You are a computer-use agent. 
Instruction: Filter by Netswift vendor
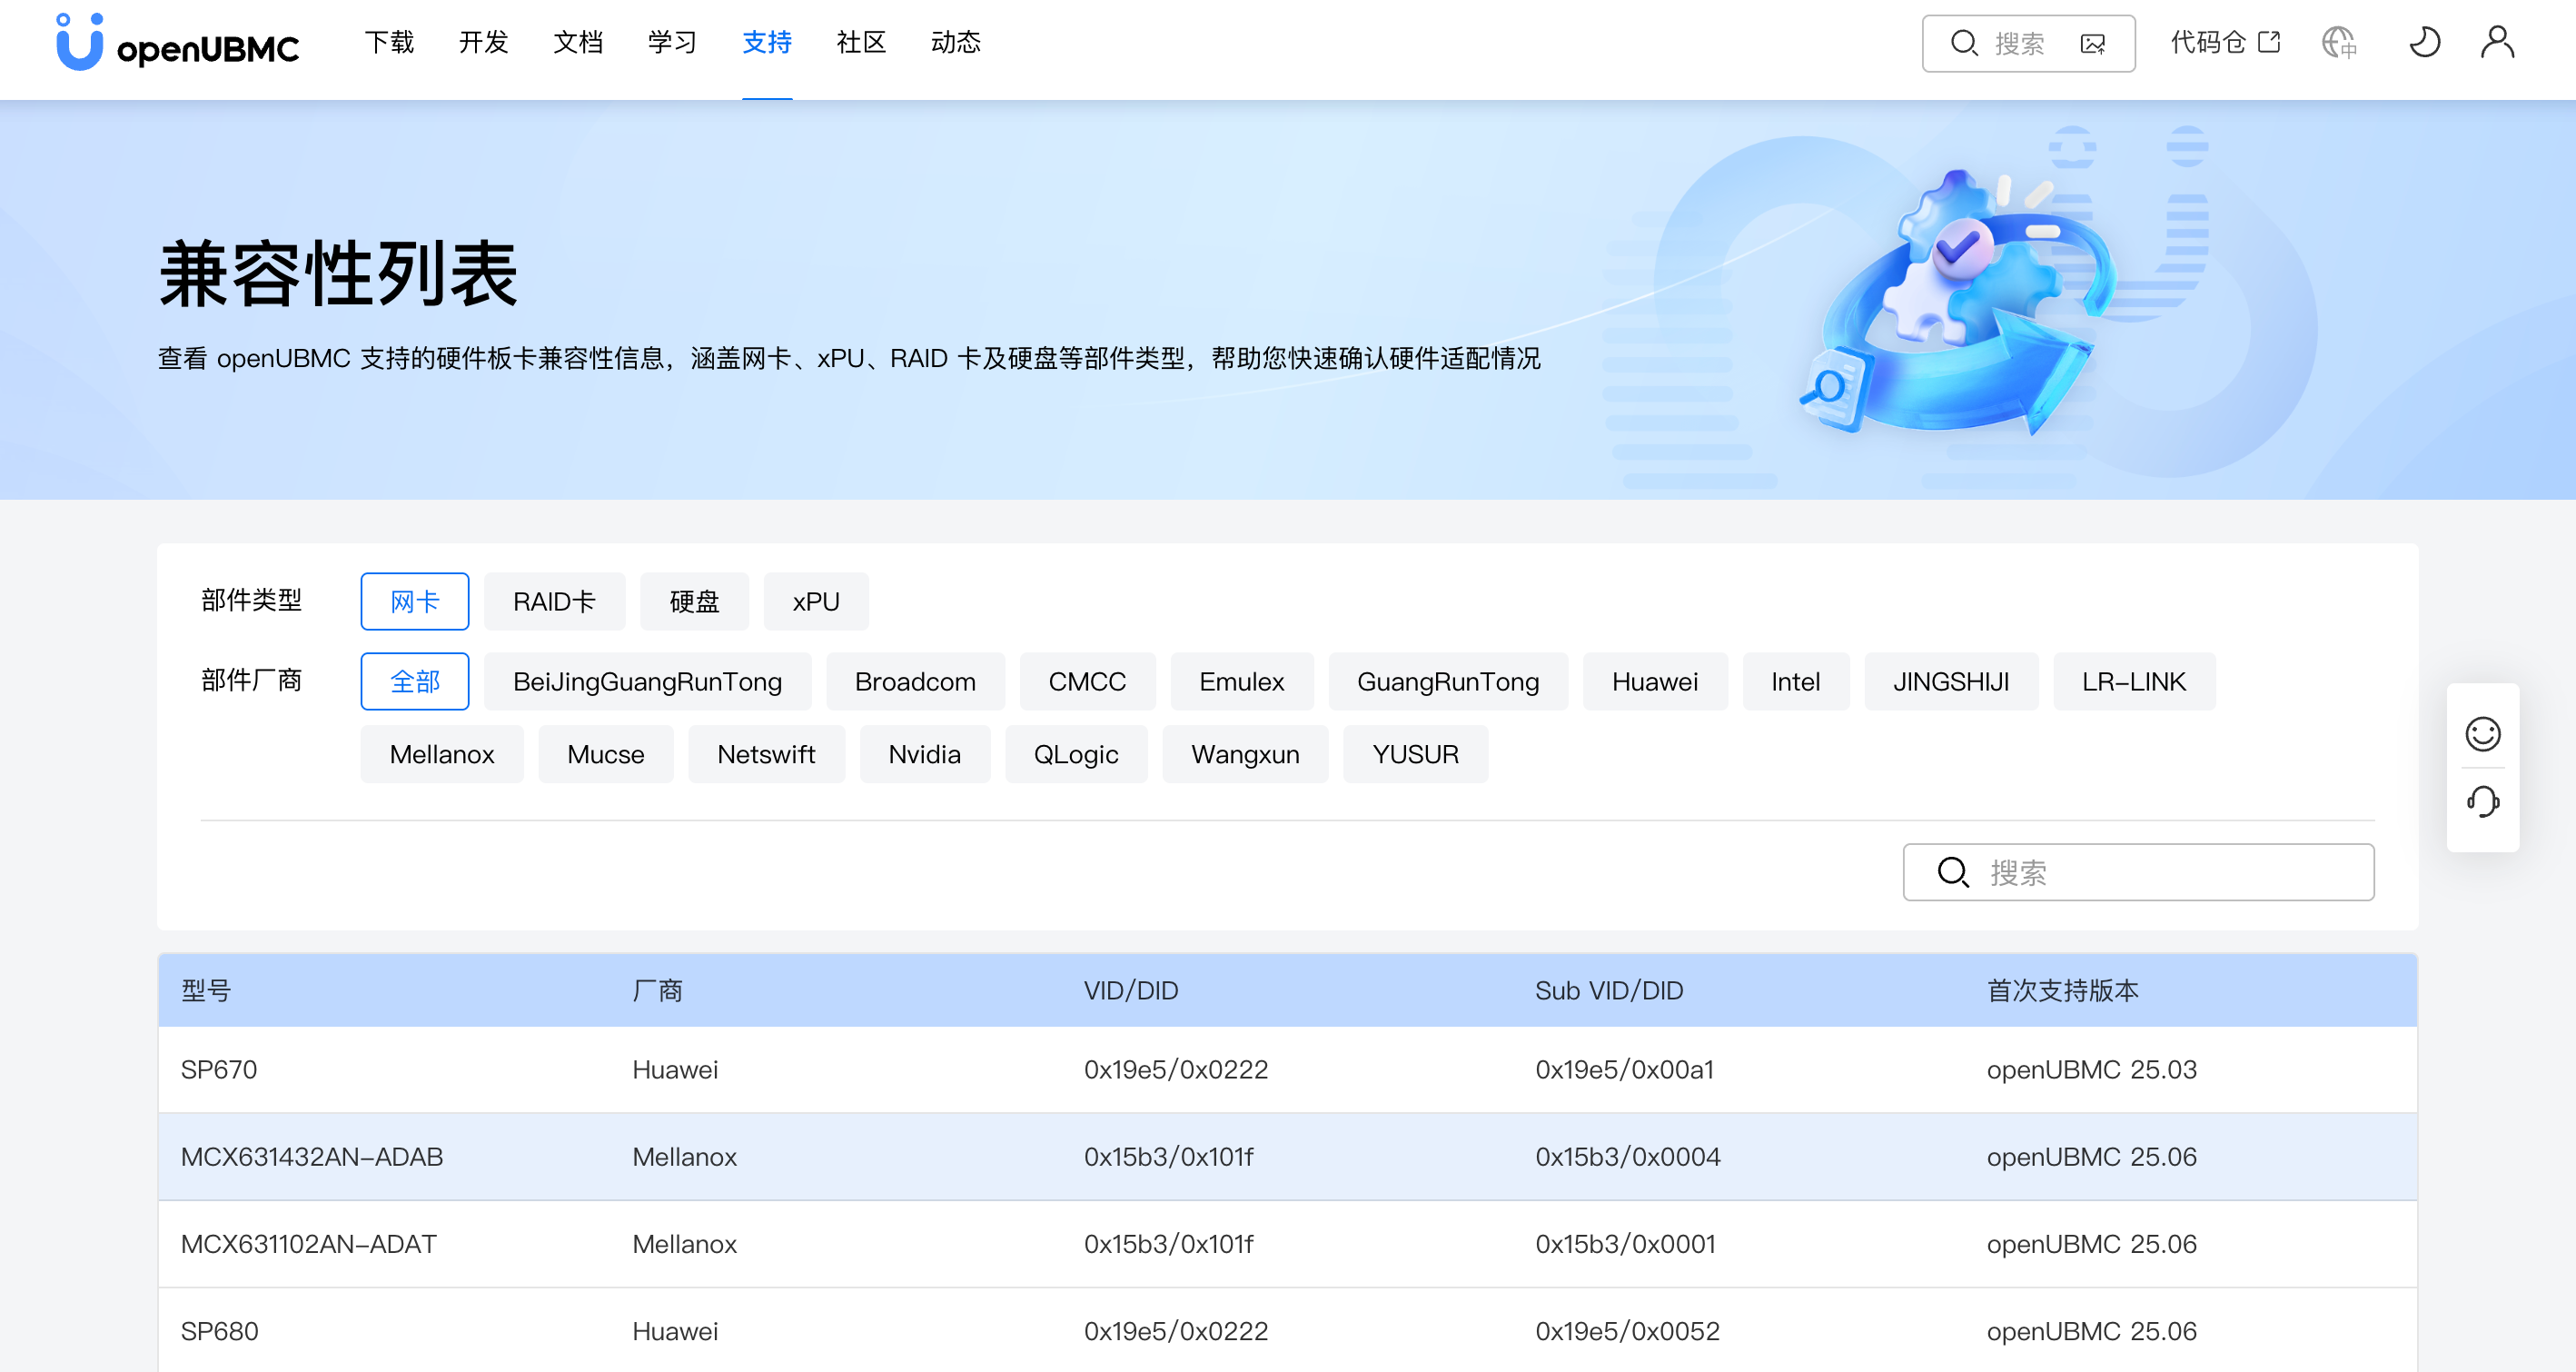pyautogui.click(x=766, y=754)
